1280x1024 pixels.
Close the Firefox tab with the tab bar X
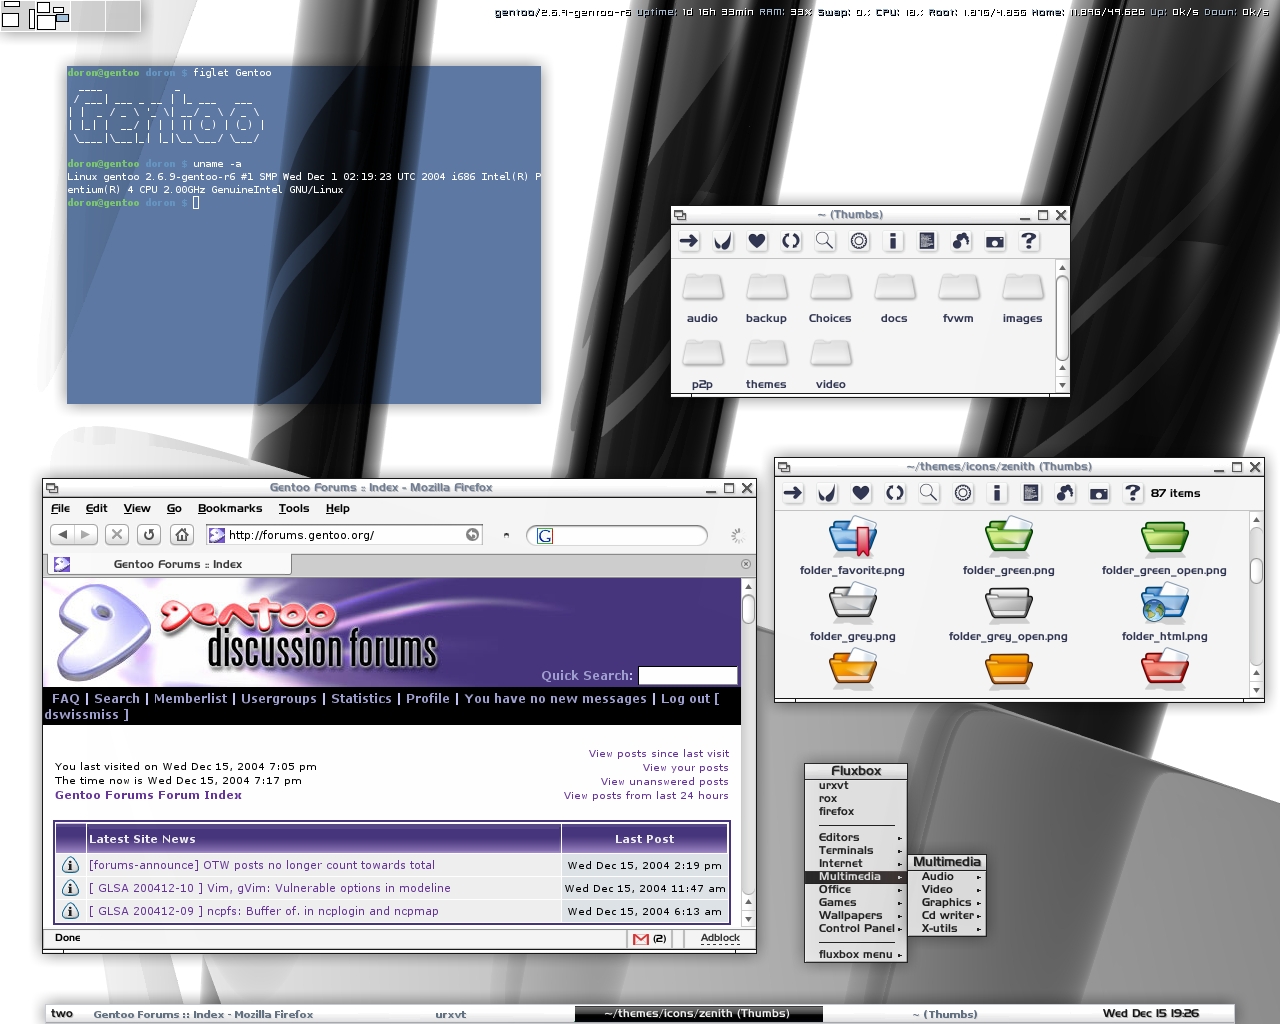(x=745, y=564)
